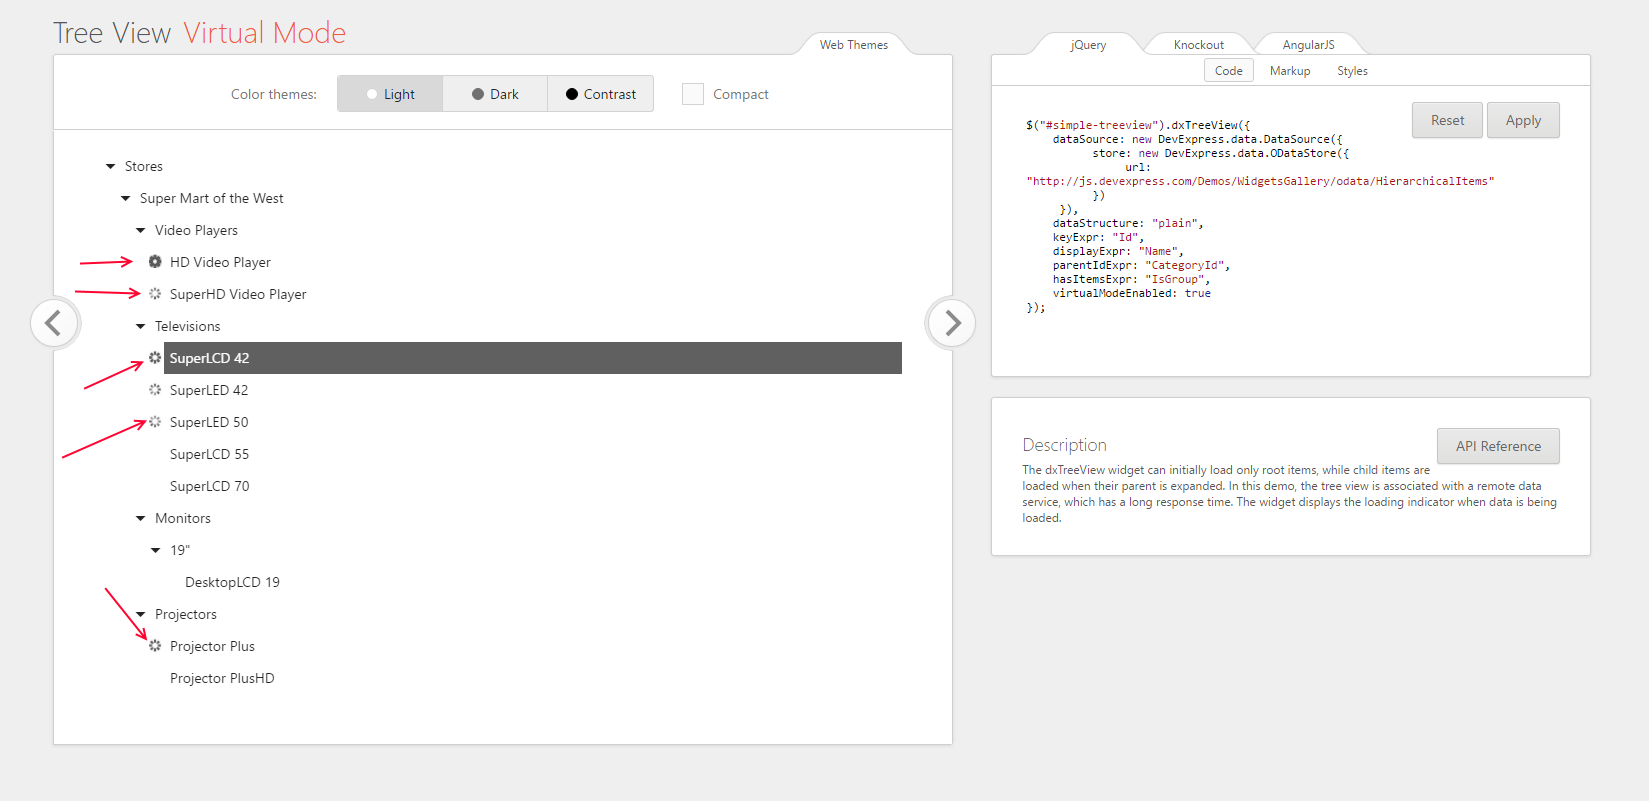This screenshot has height=801, width=1649.
Task: Click the Description heading
Action: (x=1064, y=445)
